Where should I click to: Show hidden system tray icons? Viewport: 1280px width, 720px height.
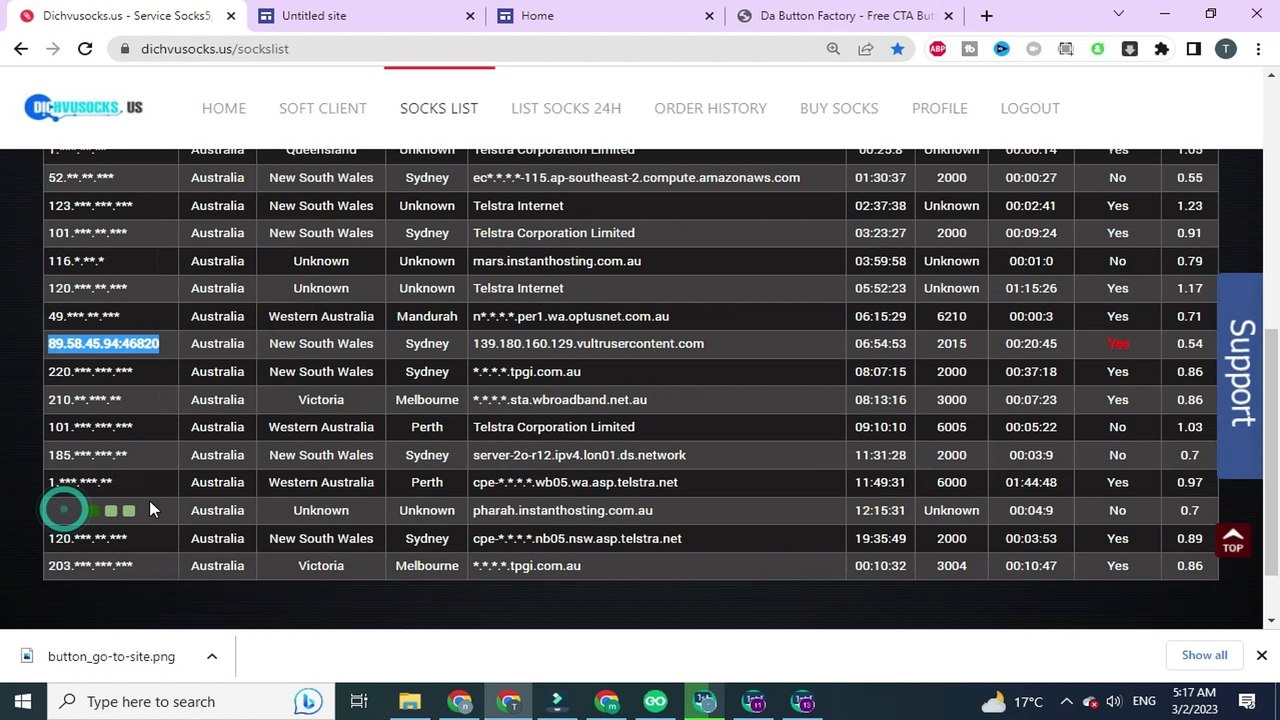click(1066, 701)
